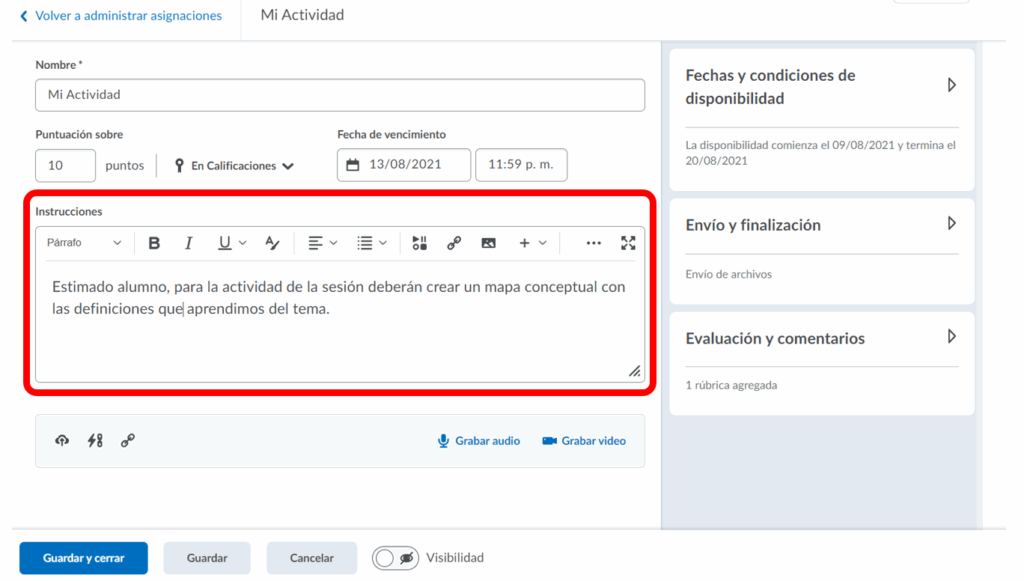
Task: Open the text color picker icon
Action: 272,243
